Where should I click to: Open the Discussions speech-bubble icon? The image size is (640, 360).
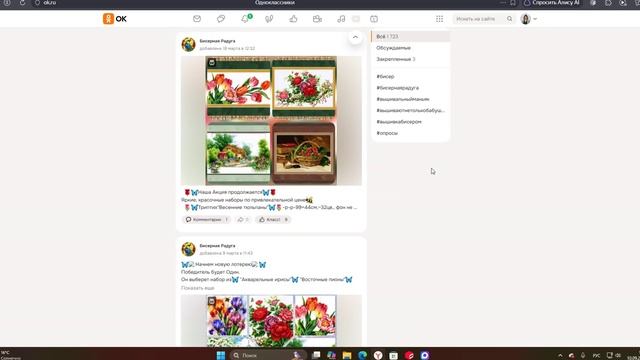tap(221, 19)
